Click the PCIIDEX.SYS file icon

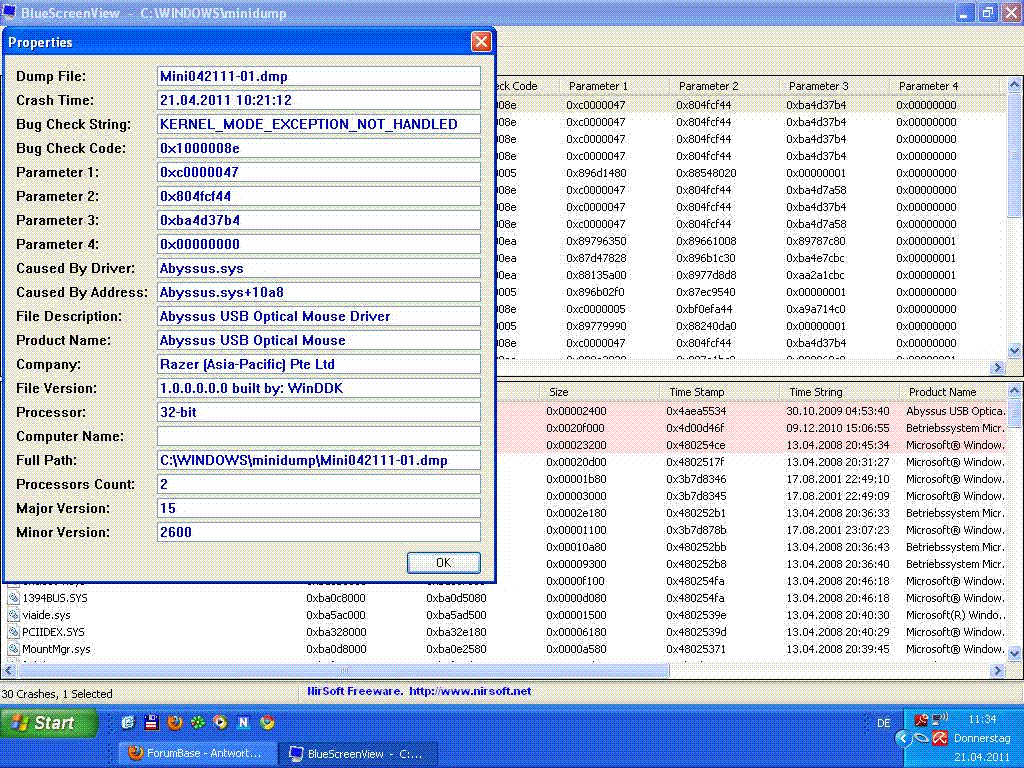(x=13, y=632)
